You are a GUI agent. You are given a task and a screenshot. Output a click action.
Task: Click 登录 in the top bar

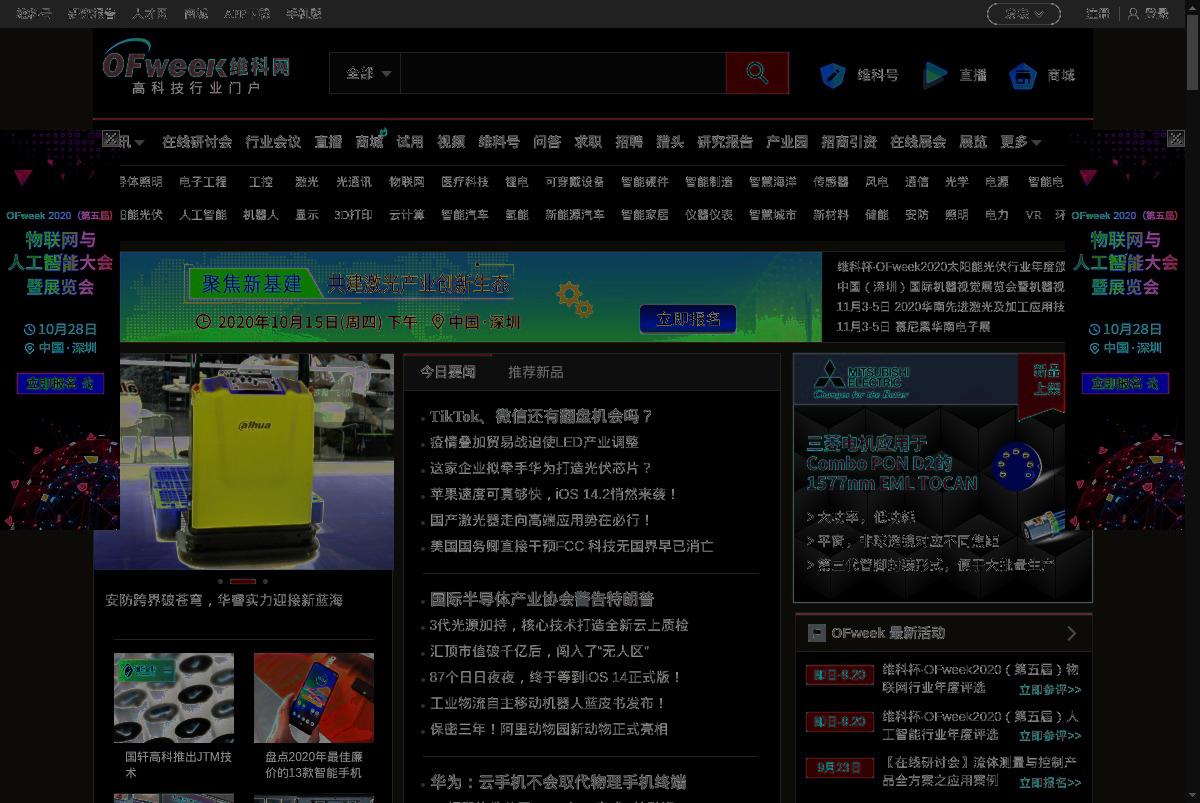pos(1156,14)
